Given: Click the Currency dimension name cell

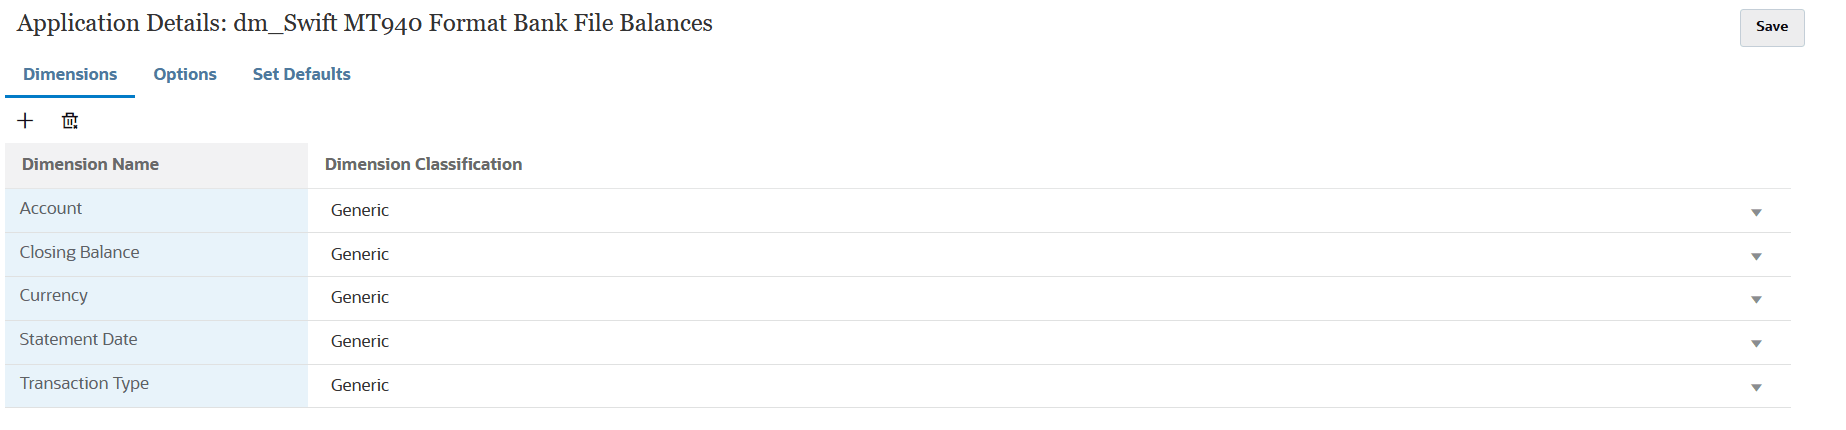Looking at the screenshot, I should coord(54,296).
